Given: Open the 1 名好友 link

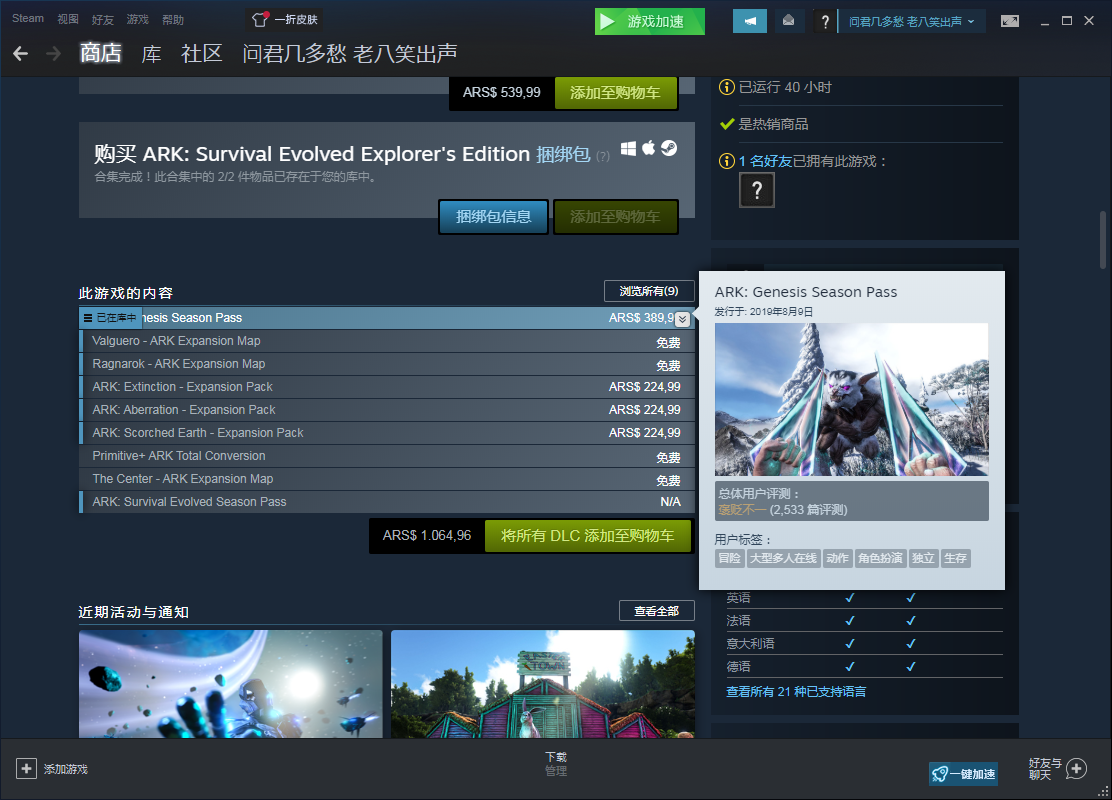Looking at the screenshot, I should (765, 161).
